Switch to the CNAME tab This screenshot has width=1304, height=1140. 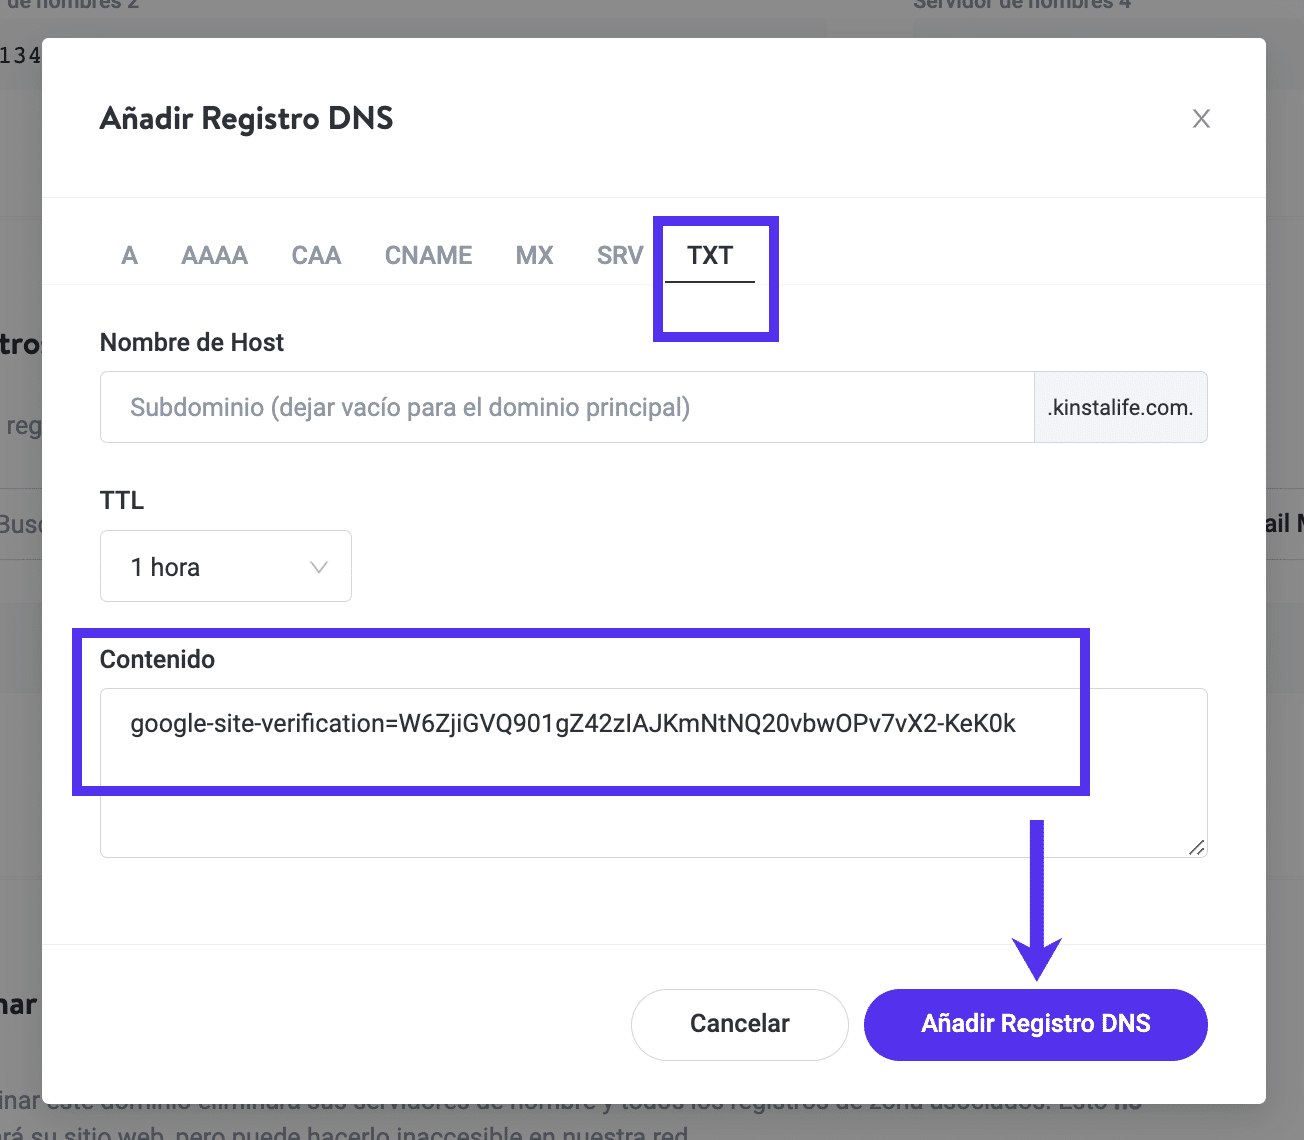[428, 256]
